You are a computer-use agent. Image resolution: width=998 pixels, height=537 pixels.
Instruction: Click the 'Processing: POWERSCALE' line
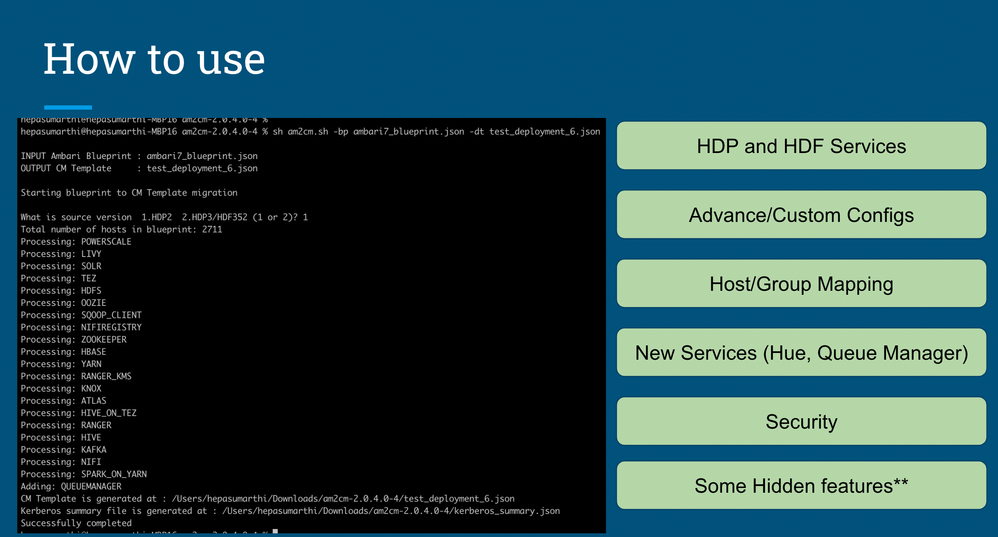(76, 242)
